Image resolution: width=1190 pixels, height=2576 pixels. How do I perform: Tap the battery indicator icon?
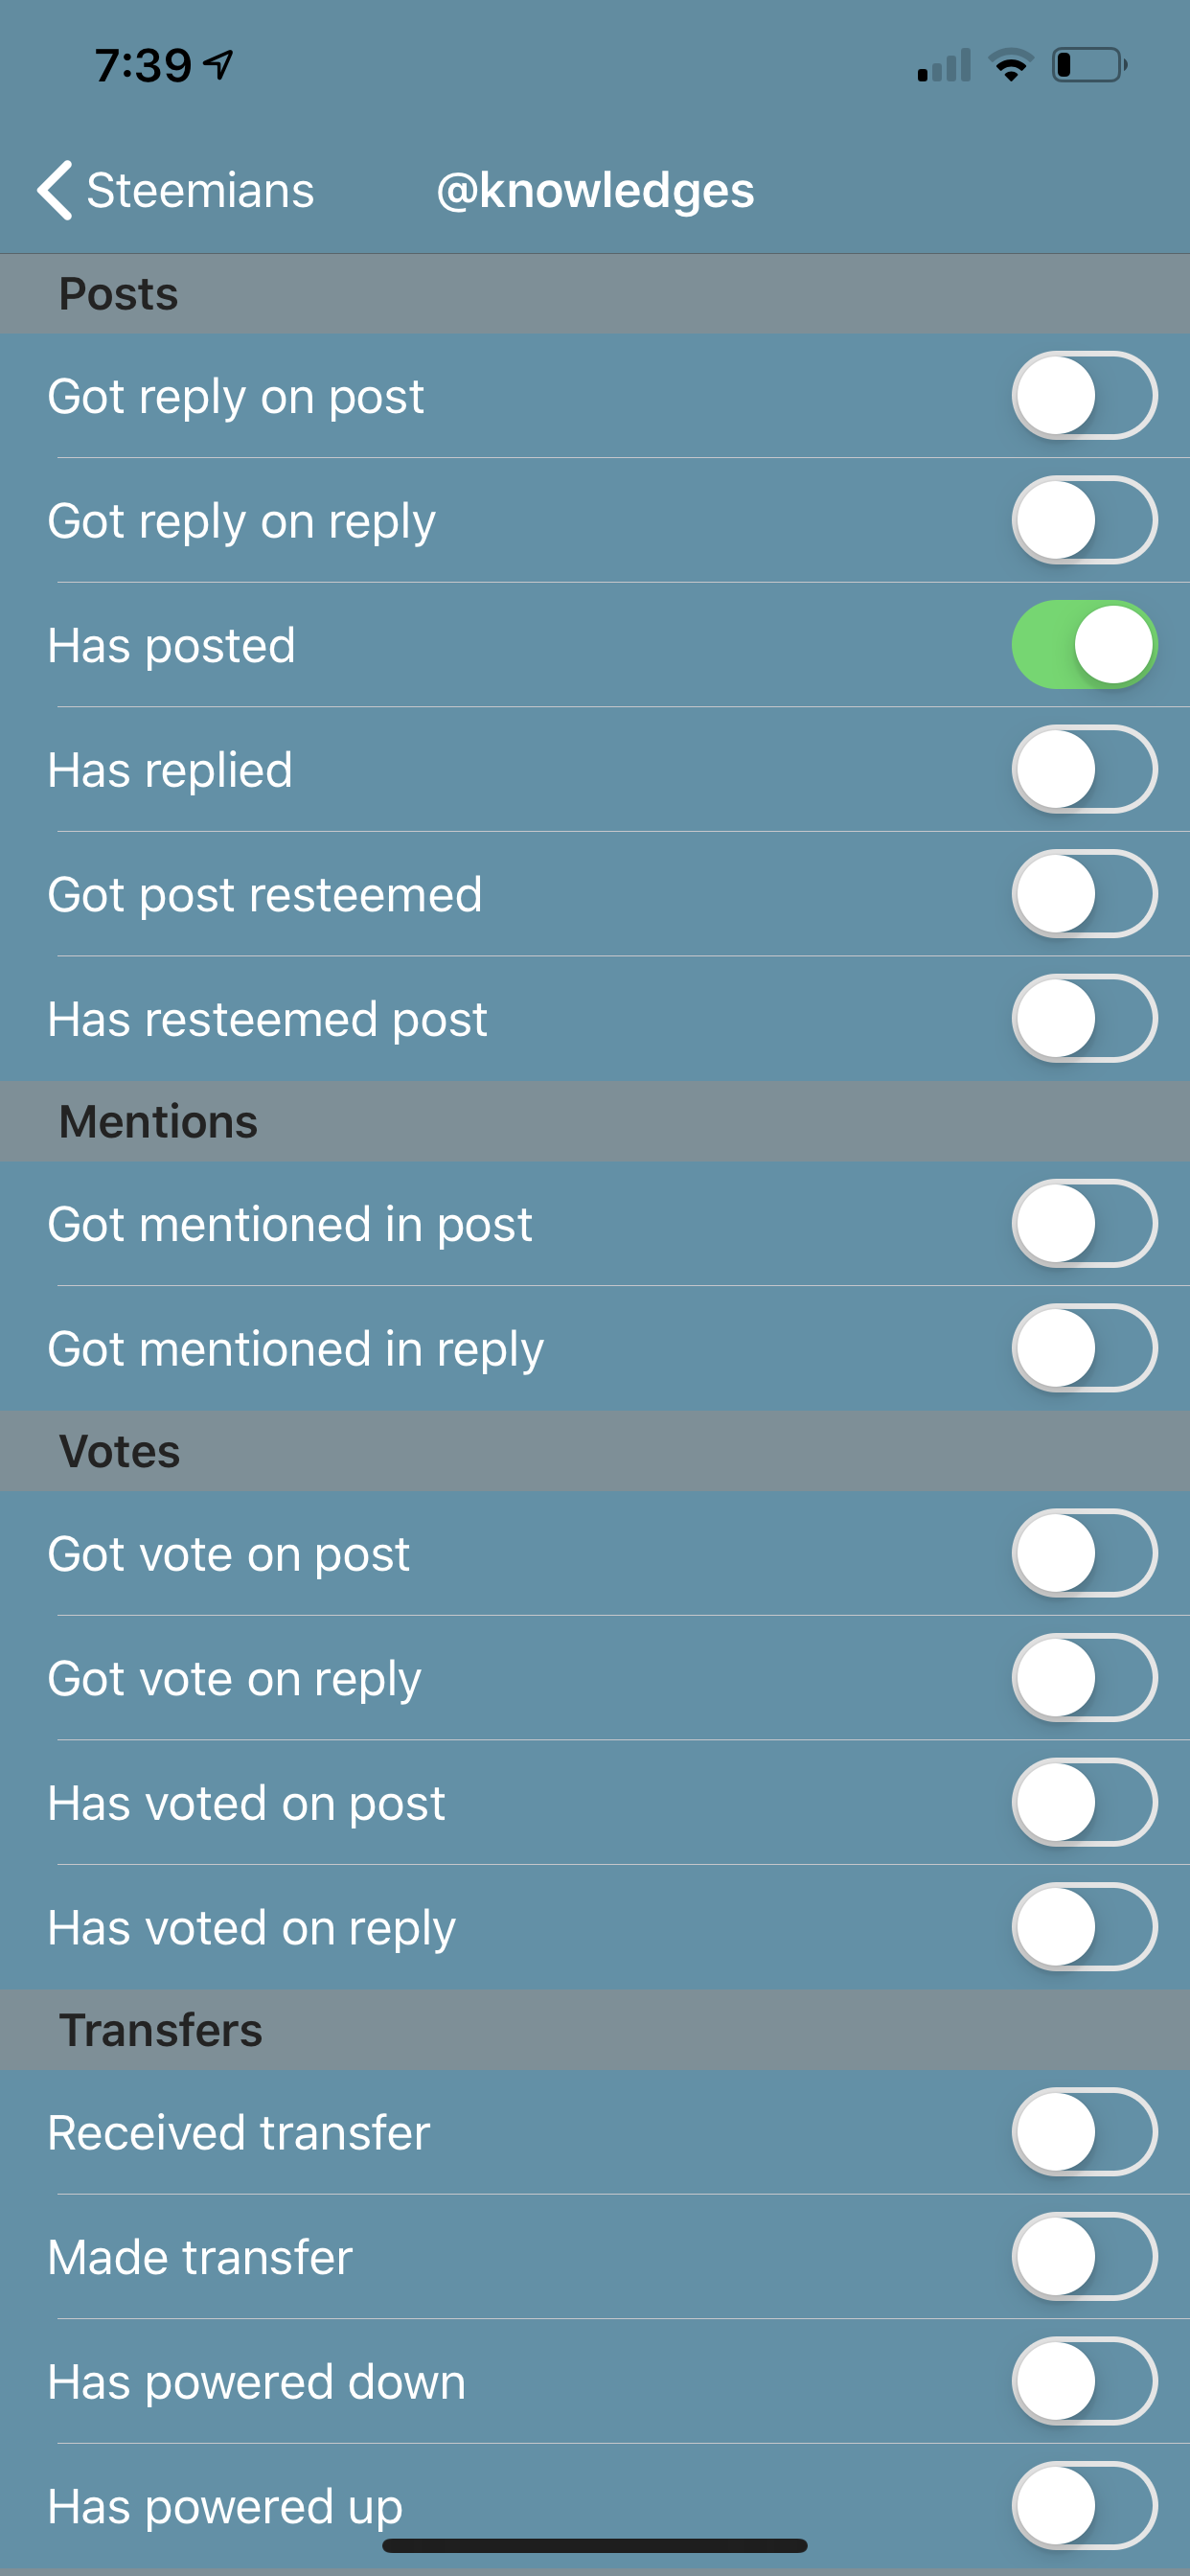tap(1089, 65)
